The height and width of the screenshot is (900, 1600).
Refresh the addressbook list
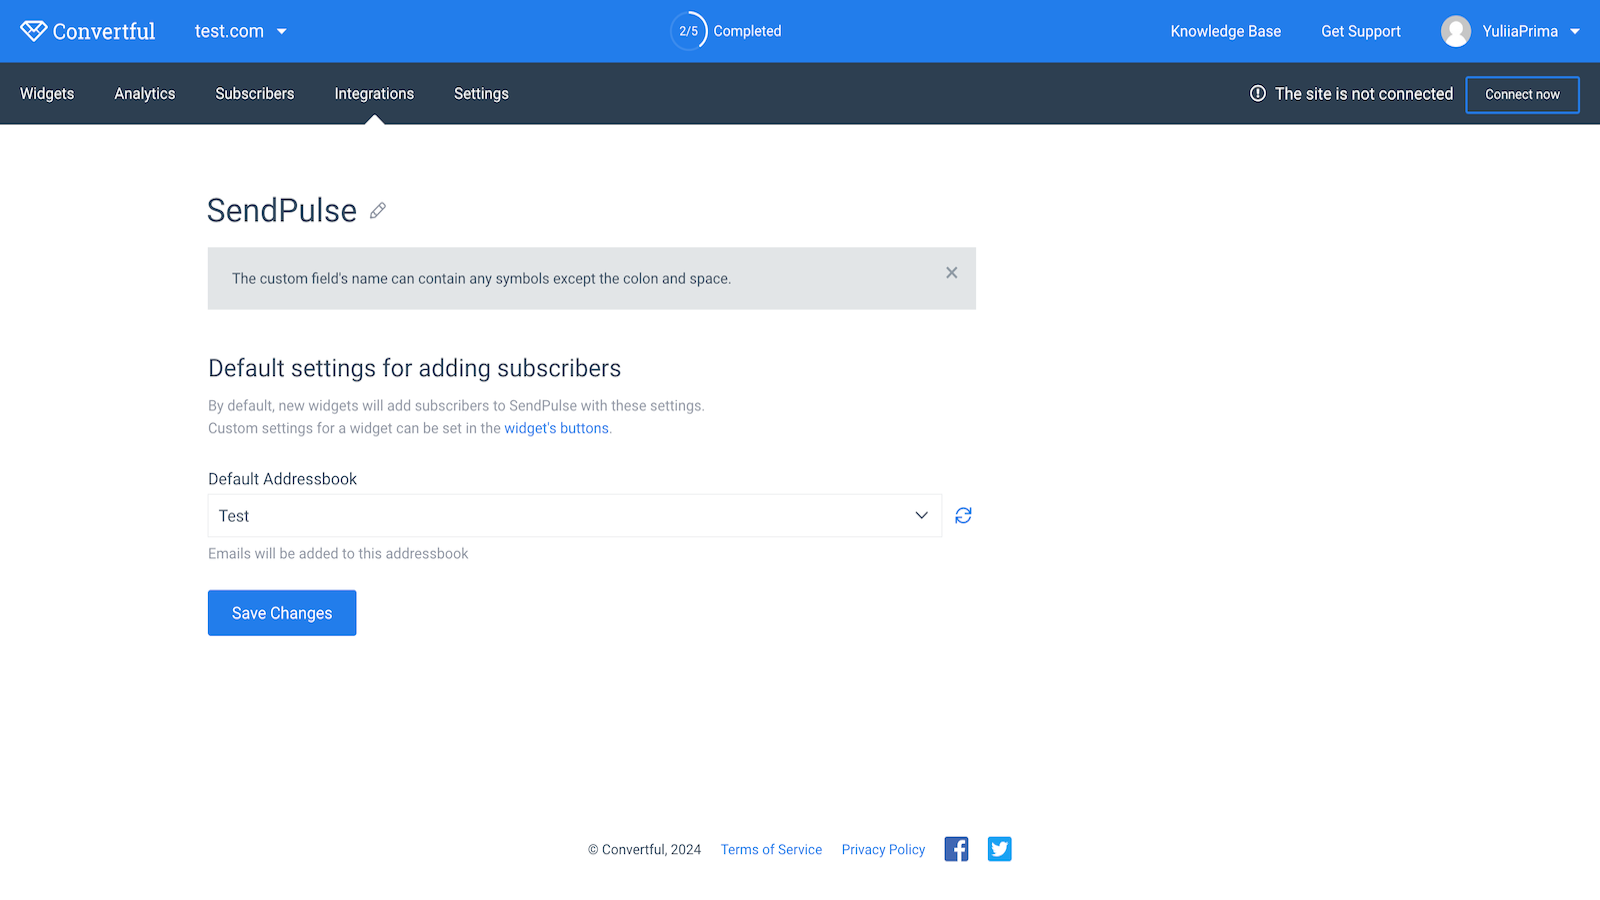(x=963, y=516)
